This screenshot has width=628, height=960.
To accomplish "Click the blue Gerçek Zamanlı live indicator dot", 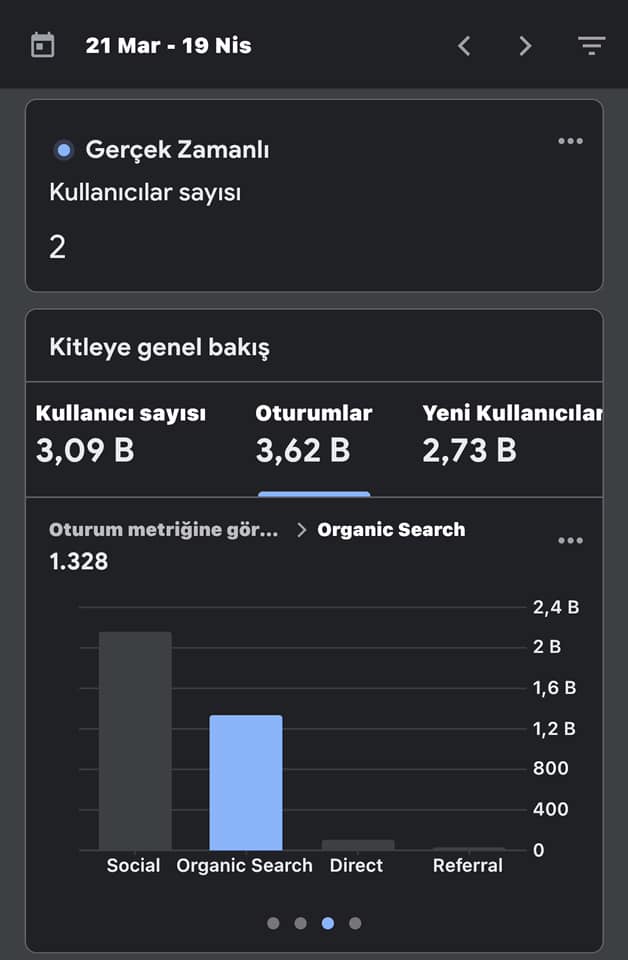I will click(64, 150).
